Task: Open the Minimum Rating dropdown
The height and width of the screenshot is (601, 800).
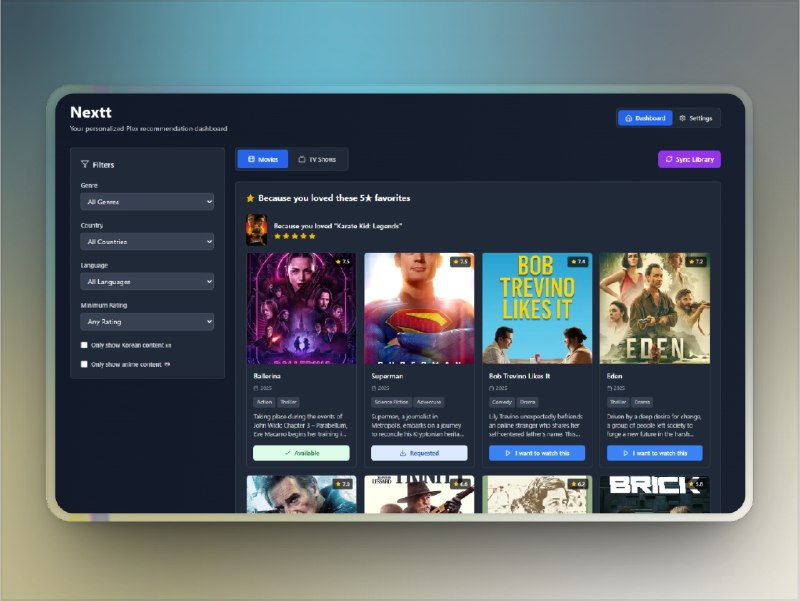Action: click(x=147, y=322)
